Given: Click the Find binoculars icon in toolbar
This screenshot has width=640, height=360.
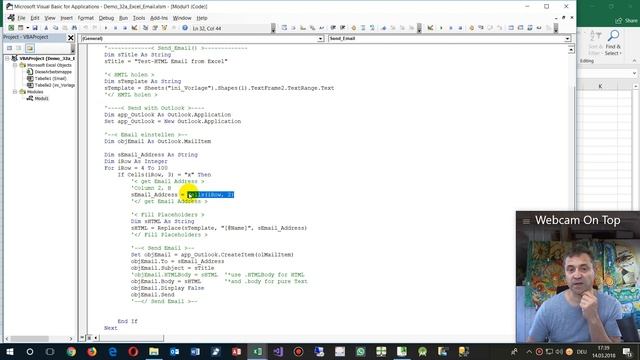Looking at the screenshot, I should click(74, 28).
